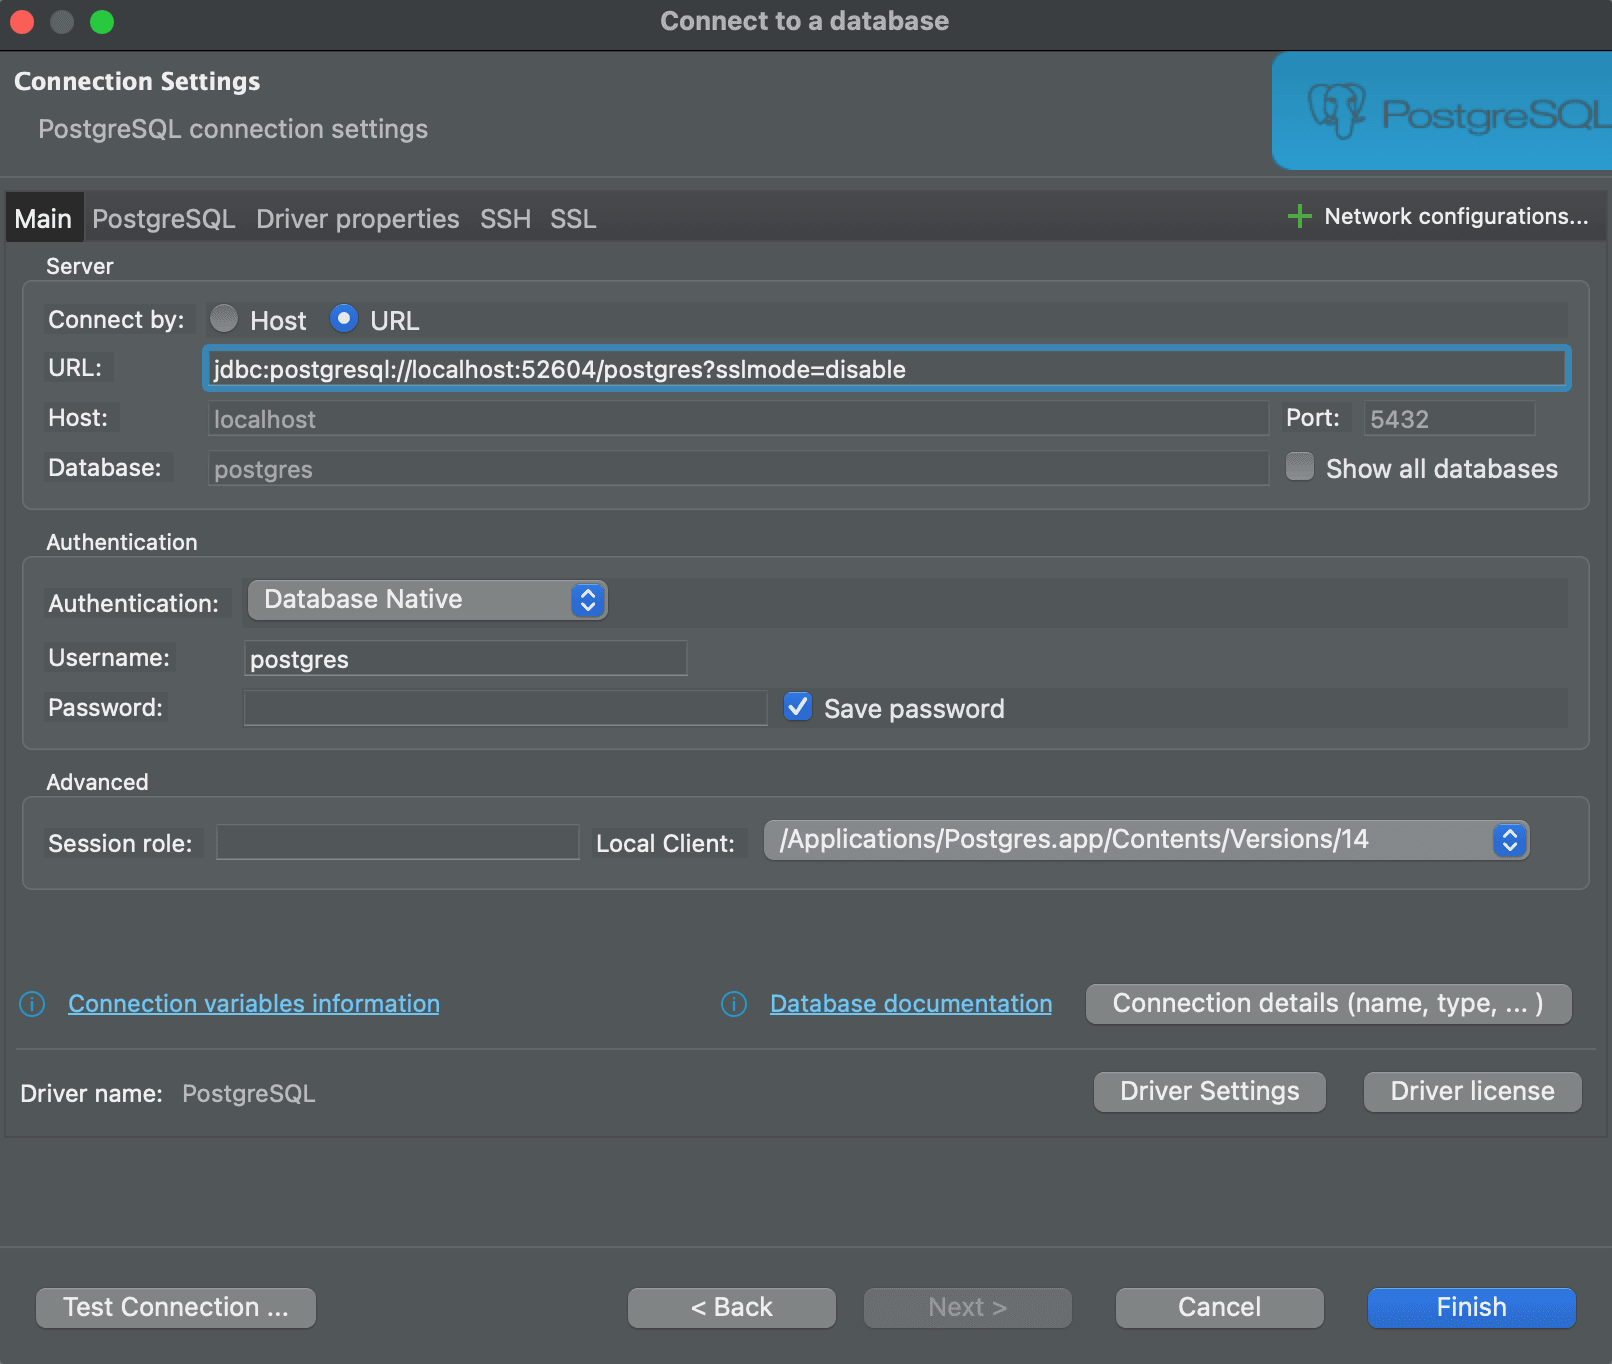Select the Host radio button
Screen dimensions: 1612x1364
224,319
